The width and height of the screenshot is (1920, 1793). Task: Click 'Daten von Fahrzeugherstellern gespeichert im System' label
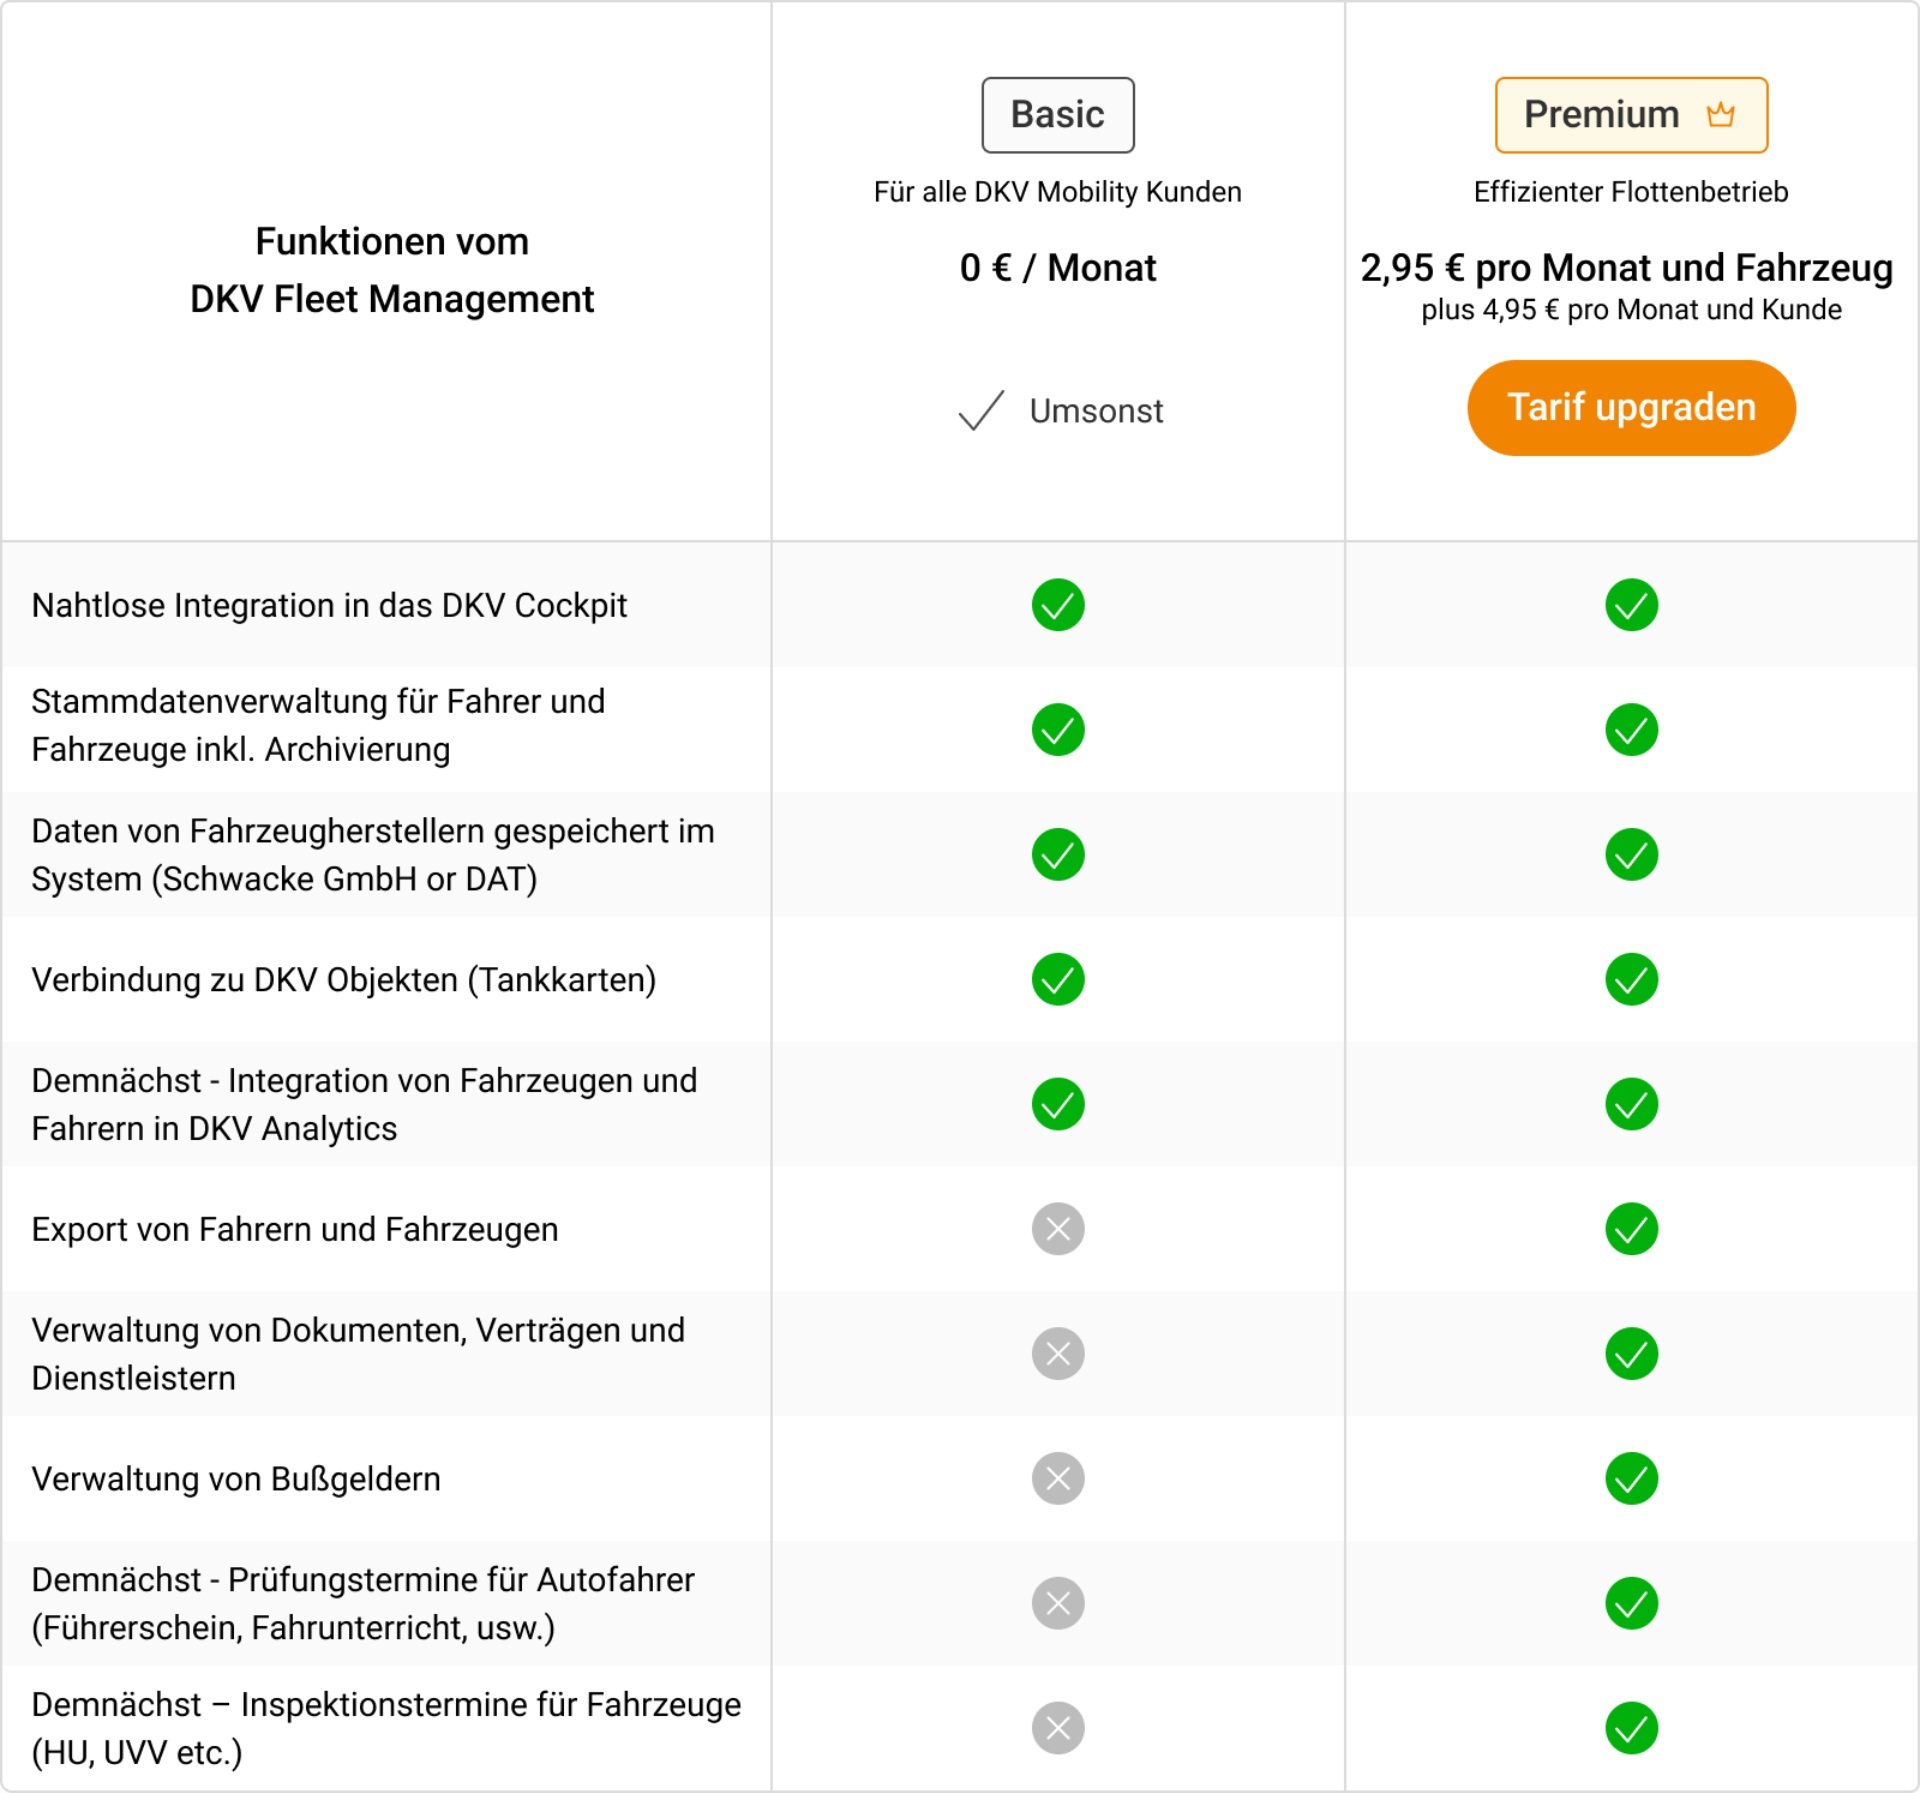point(373,855)
